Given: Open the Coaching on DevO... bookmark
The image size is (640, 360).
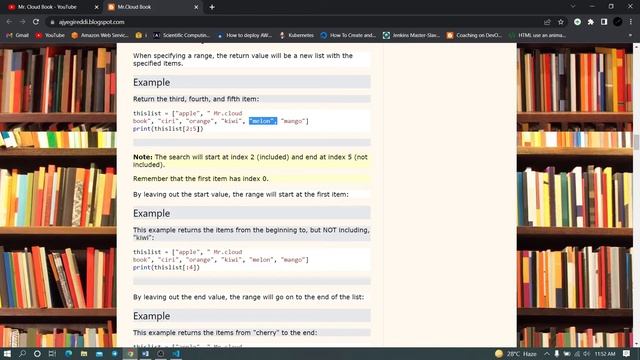Looking at the screenshot, I should click(x=474, y=36).
